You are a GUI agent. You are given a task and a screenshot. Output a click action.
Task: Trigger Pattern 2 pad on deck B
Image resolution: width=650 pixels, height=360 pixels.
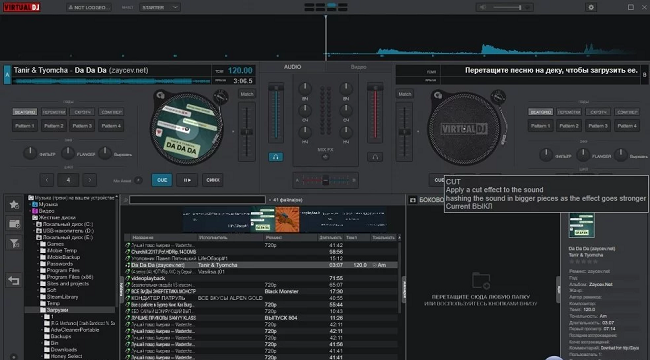(x=569, y=126)
